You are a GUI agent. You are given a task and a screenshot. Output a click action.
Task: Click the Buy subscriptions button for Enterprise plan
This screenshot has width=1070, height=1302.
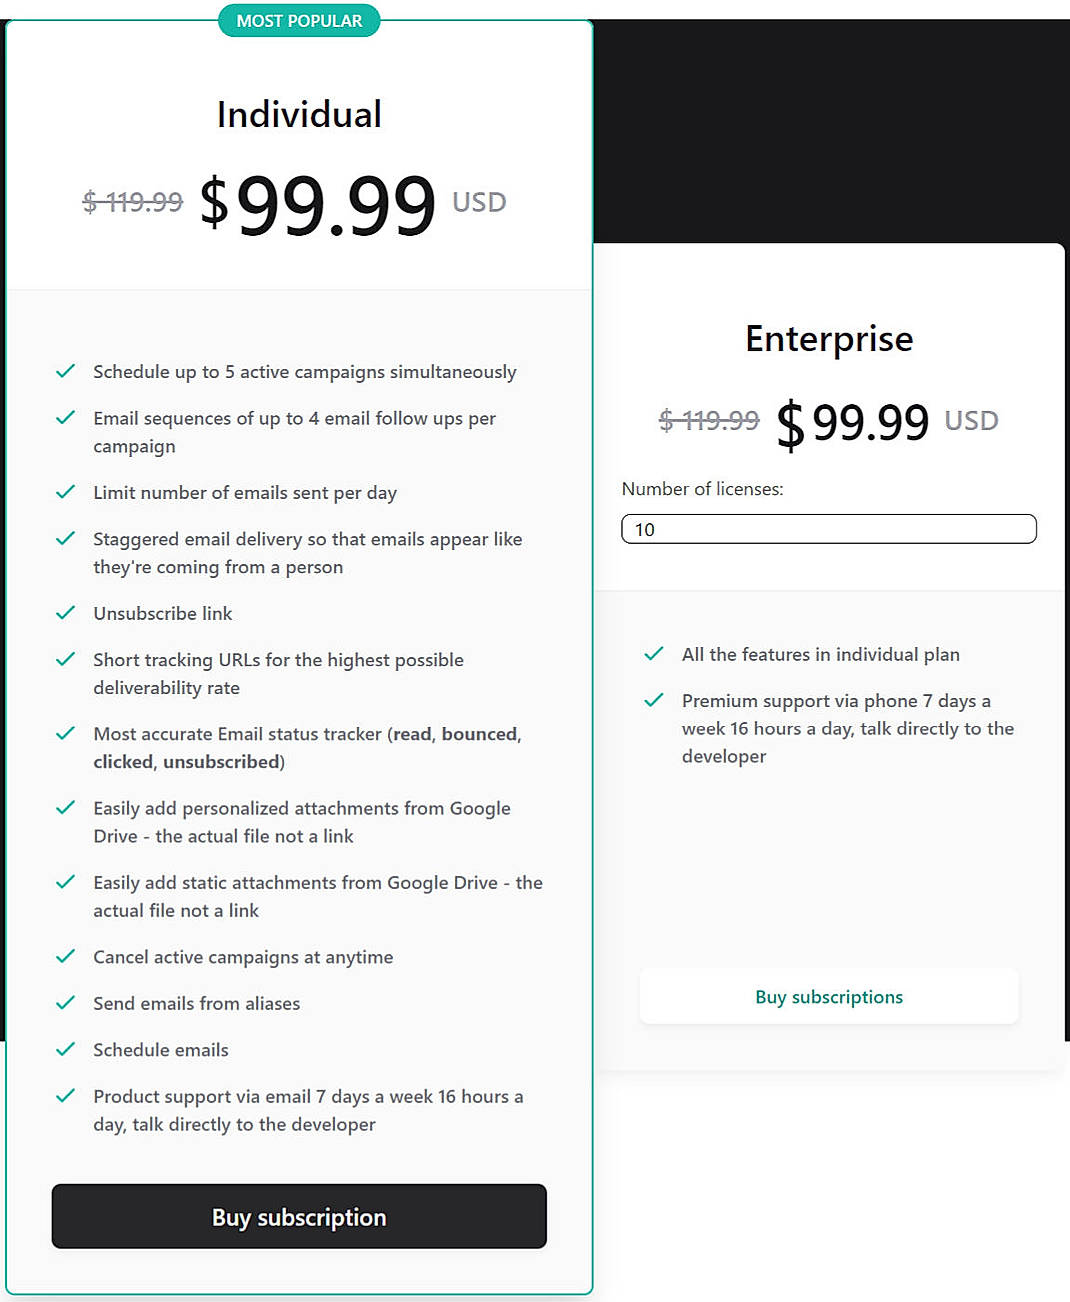click(828, 996)
